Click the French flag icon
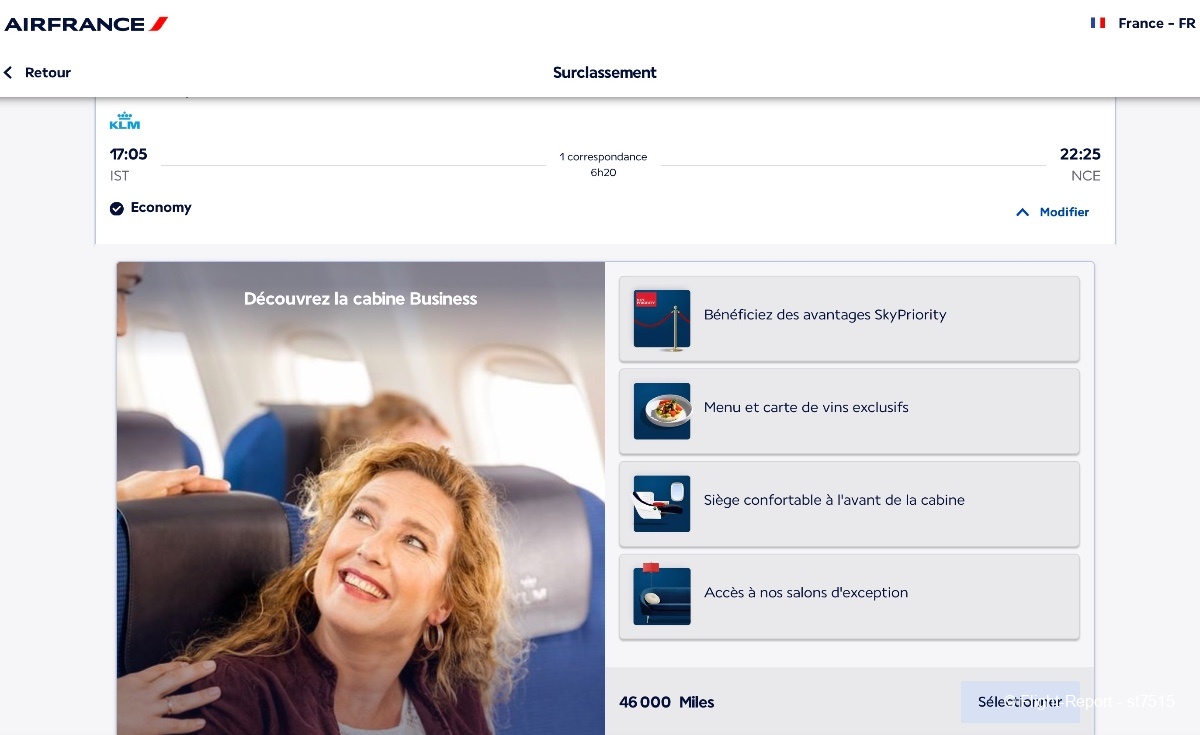 pyautogui.click(x=1098, y=23)
